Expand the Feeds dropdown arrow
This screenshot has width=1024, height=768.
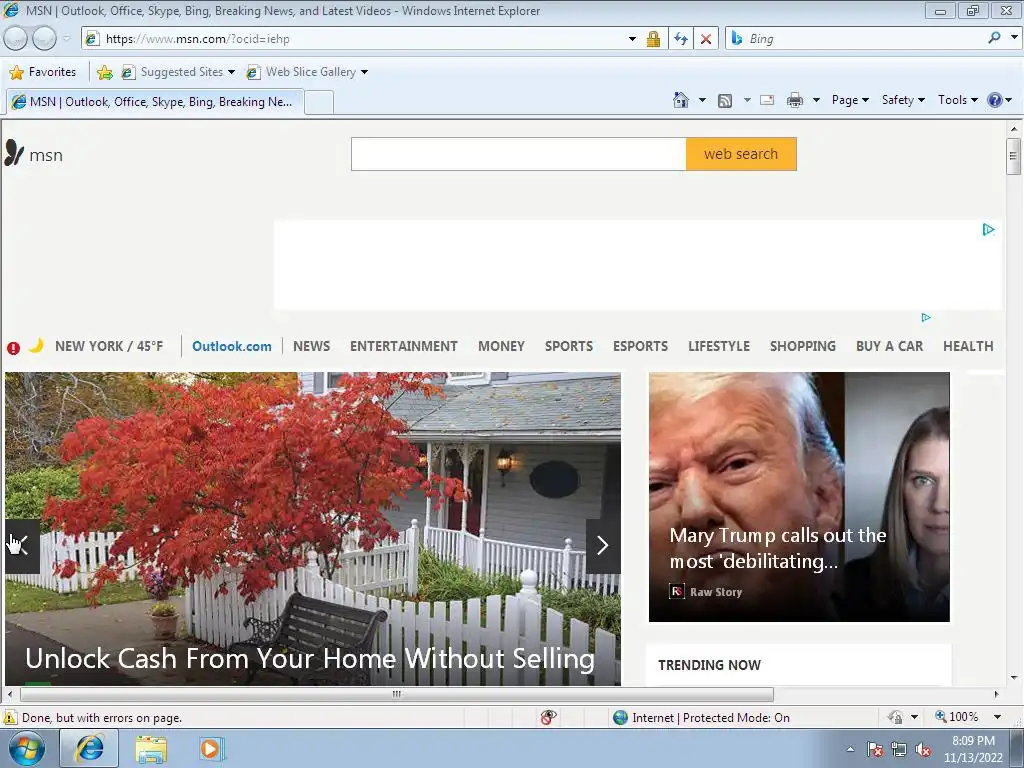pyautogui.click(x=746, y=100)
